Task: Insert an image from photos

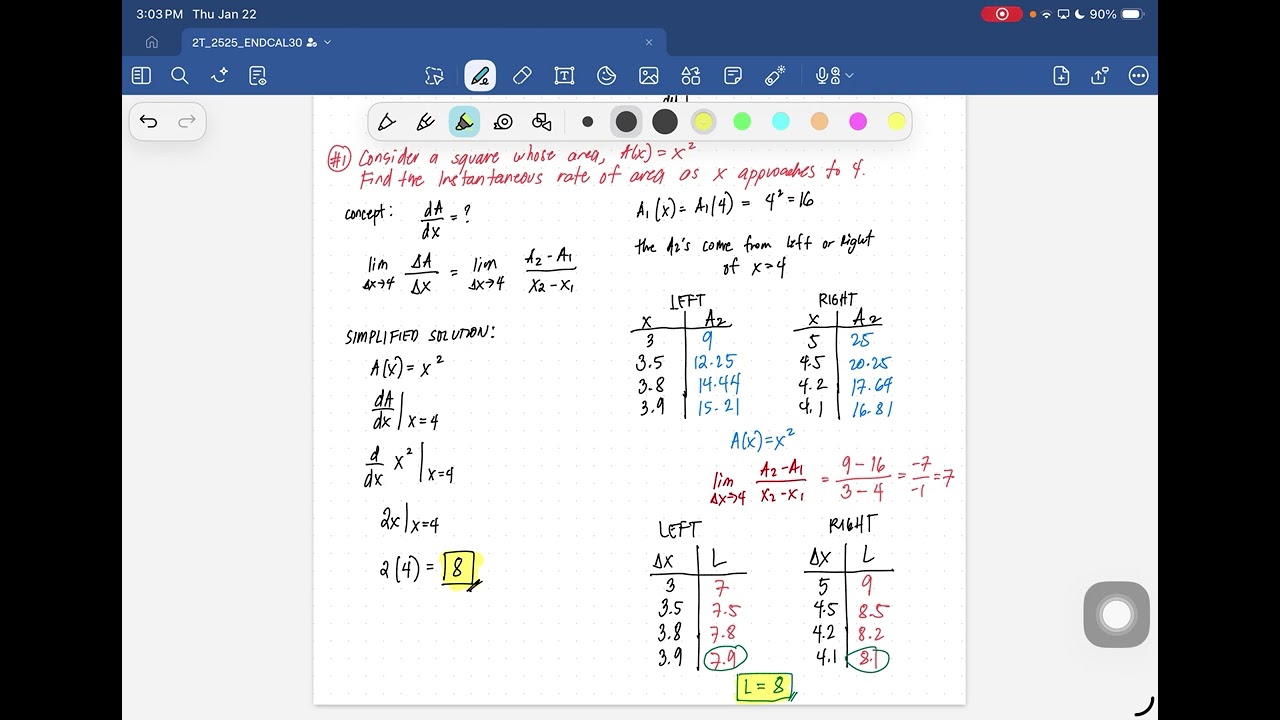Action: (649, 76)
